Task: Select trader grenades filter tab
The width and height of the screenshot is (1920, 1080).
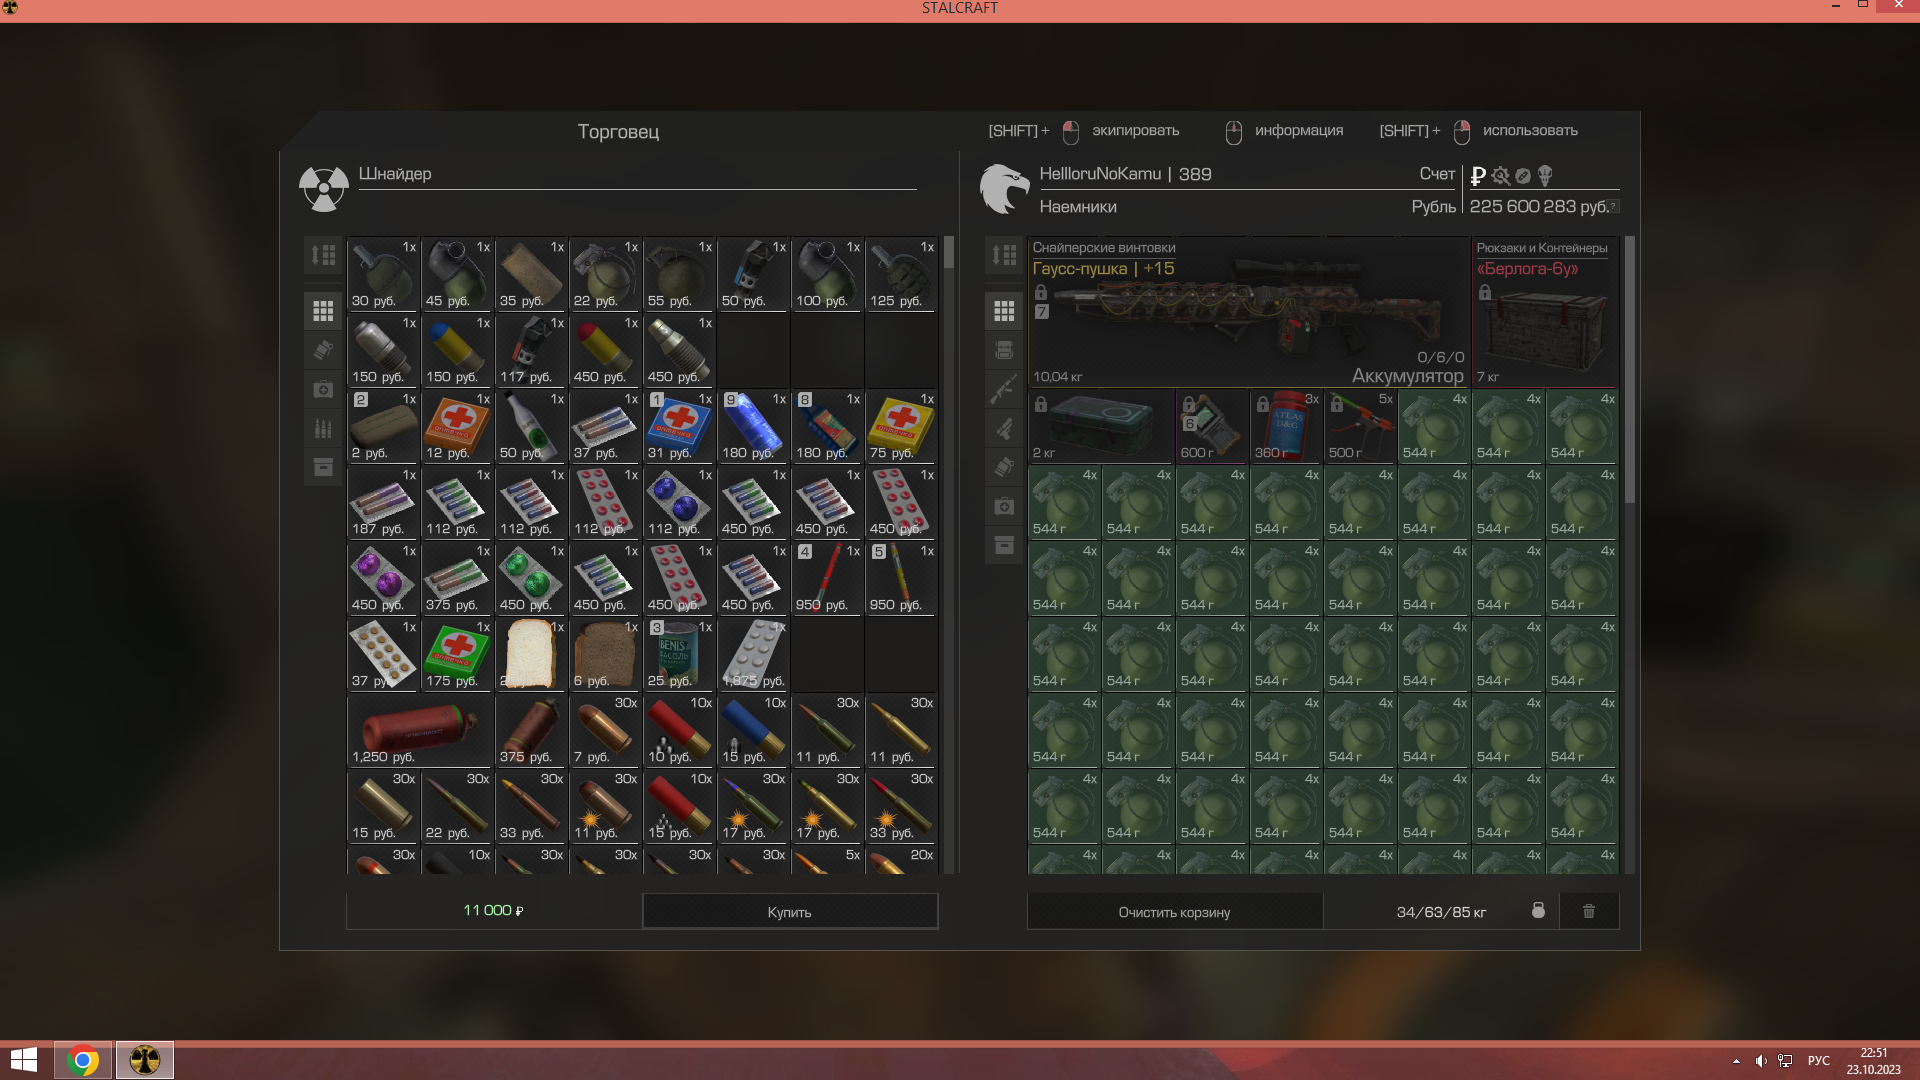Action: pyautogui.click(x=323, y=350)
